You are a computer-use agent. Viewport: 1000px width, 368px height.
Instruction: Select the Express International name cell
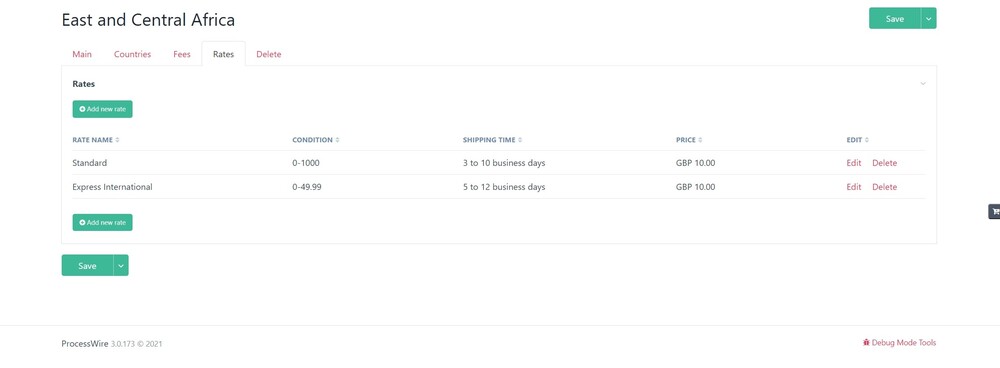[112, 187]
